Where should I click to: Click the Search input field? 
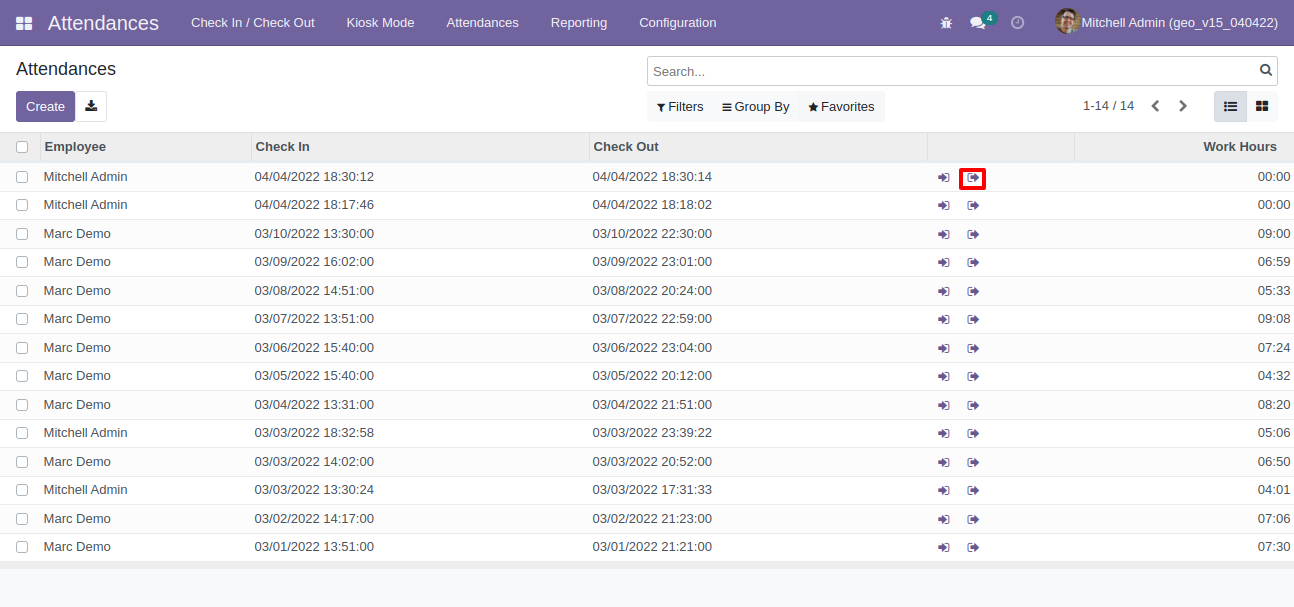coord(952,71)
